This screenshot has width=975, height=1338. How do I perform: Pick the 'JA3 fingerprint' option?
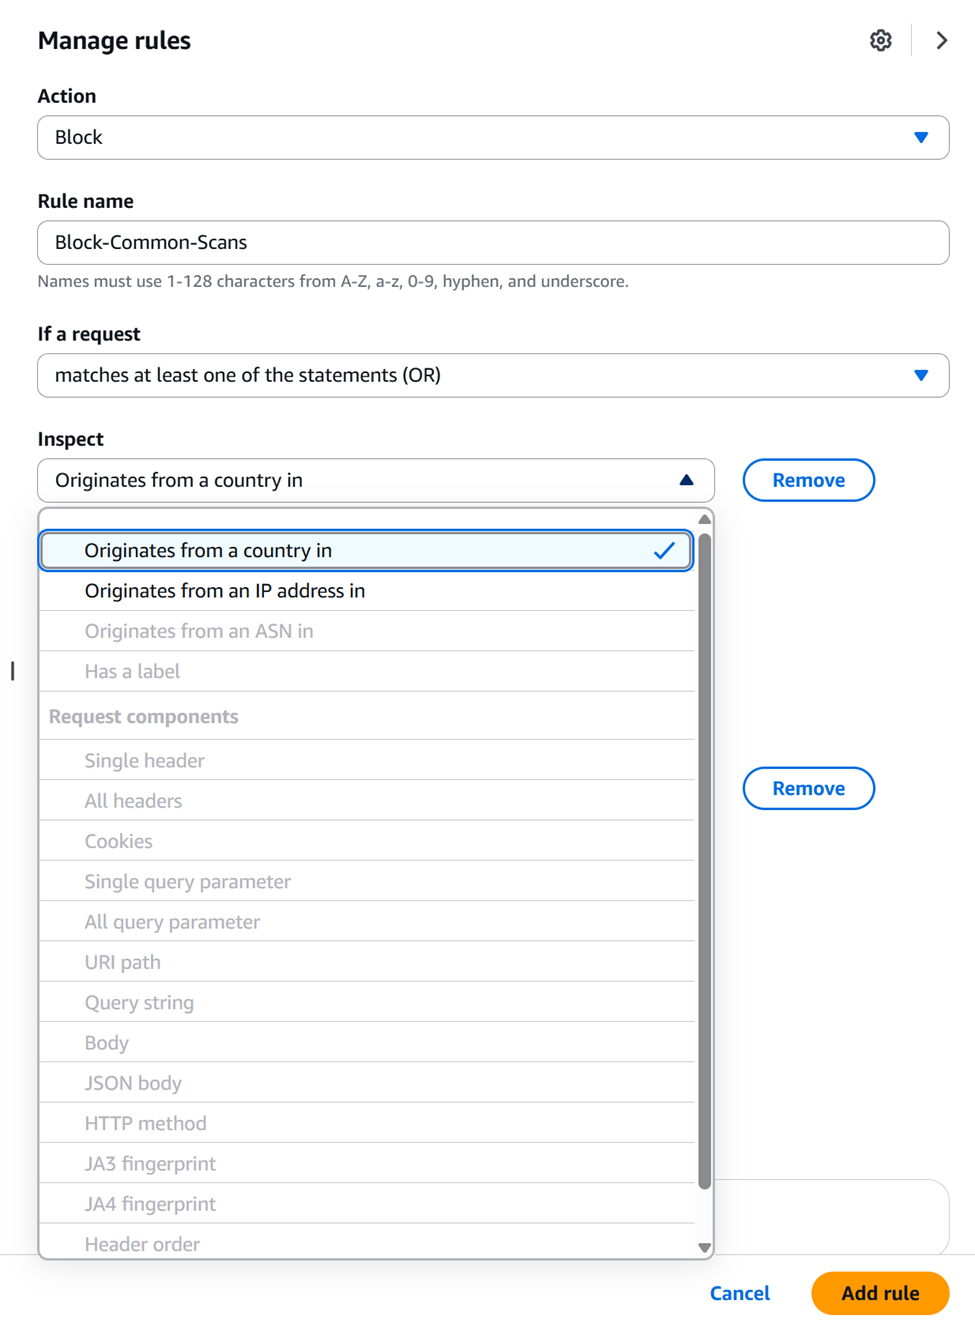pyautogui.click(x=366, y=1164)
